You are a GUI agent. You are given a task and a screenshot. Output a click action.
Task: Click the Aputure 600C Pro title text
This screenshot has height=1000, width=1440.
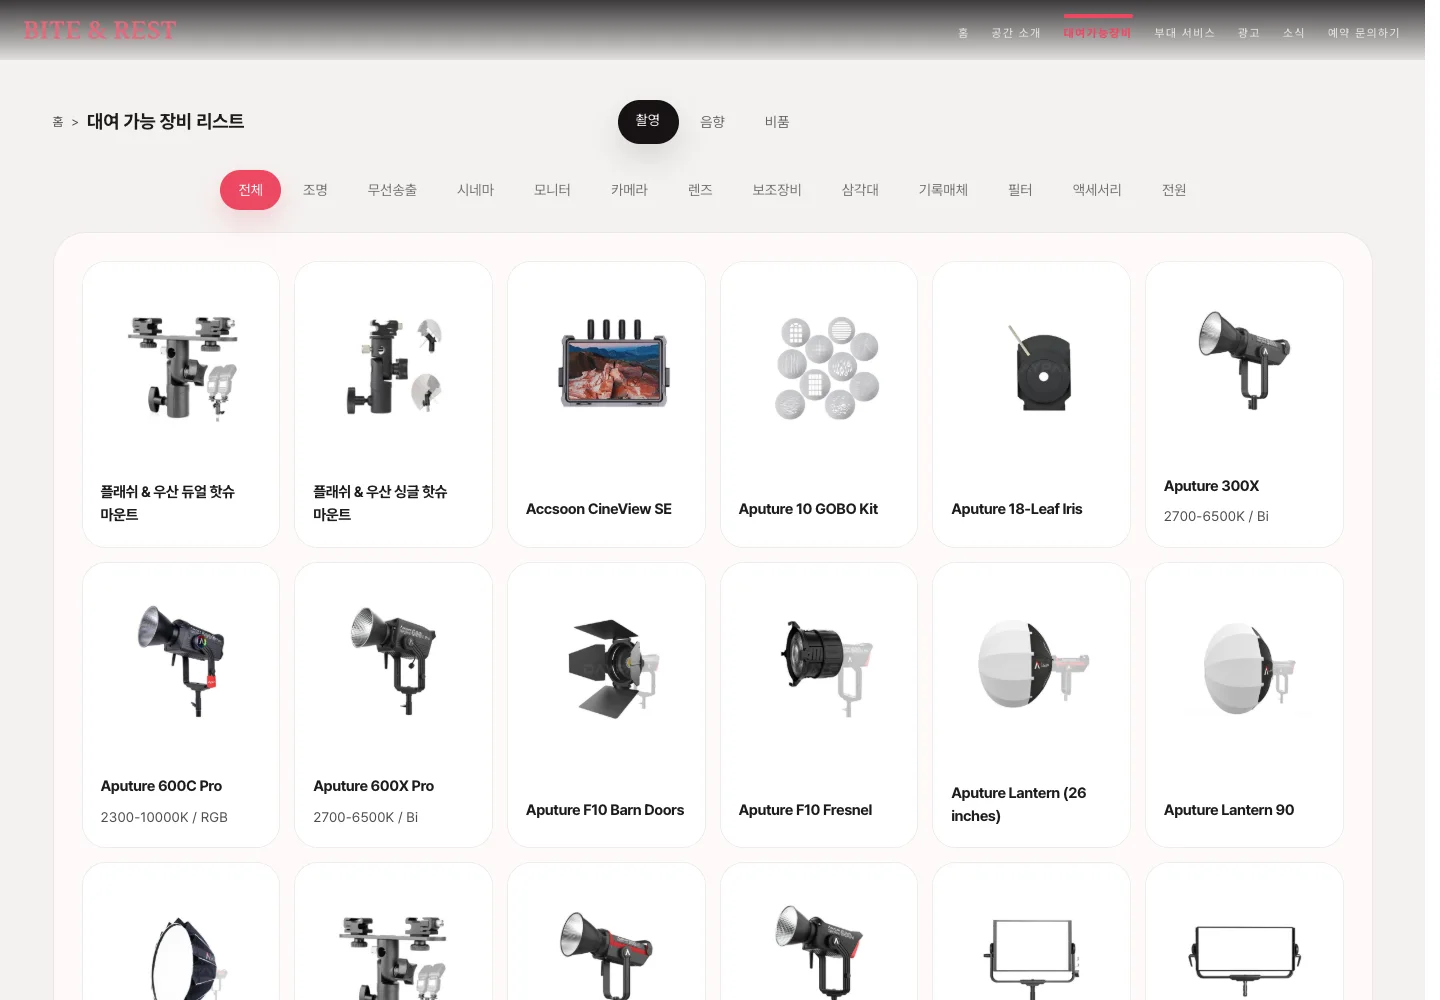point(161,786)
